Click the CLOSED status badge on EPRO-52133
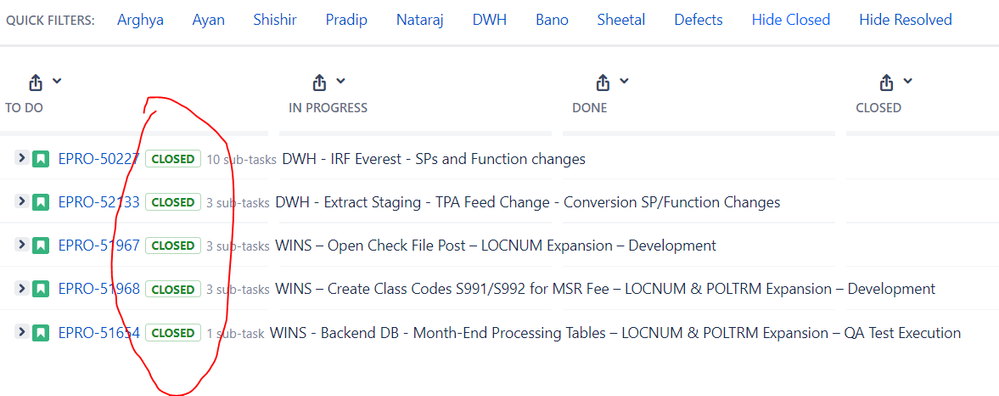This screenshot has height=396, width=999. coord(173,202)
